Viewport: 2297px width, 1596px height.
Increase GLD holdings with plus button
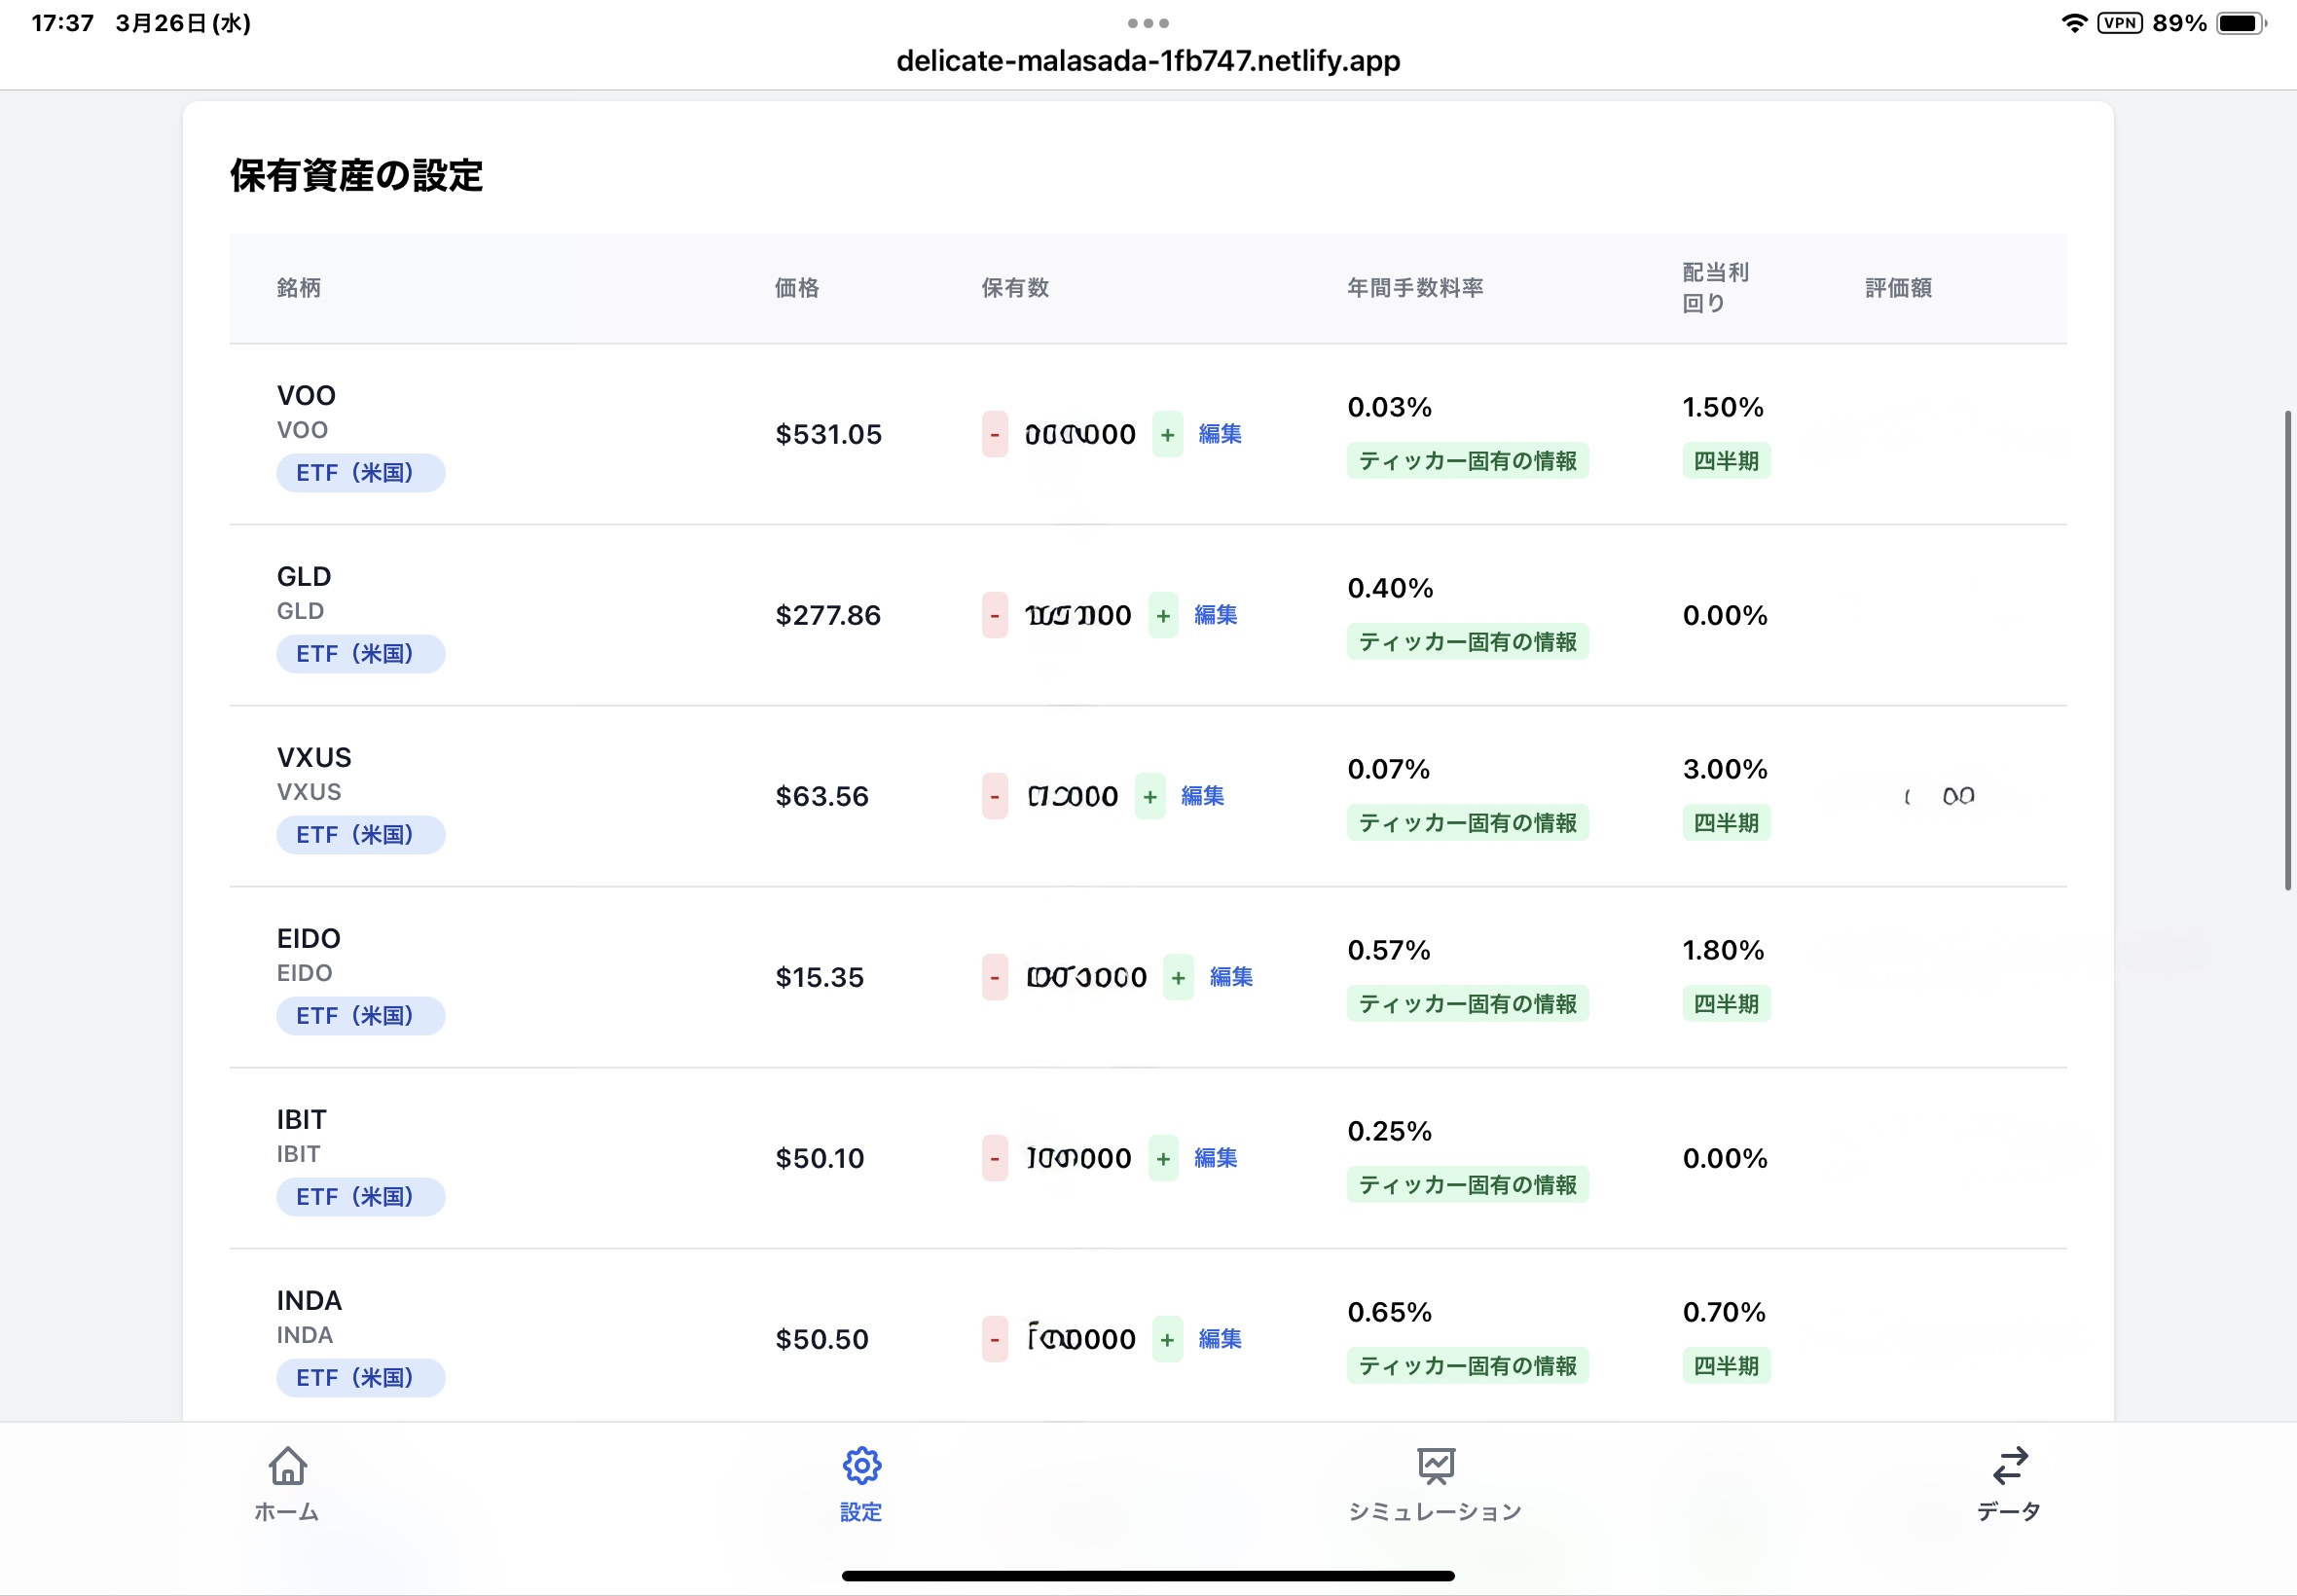point(1163,615)
